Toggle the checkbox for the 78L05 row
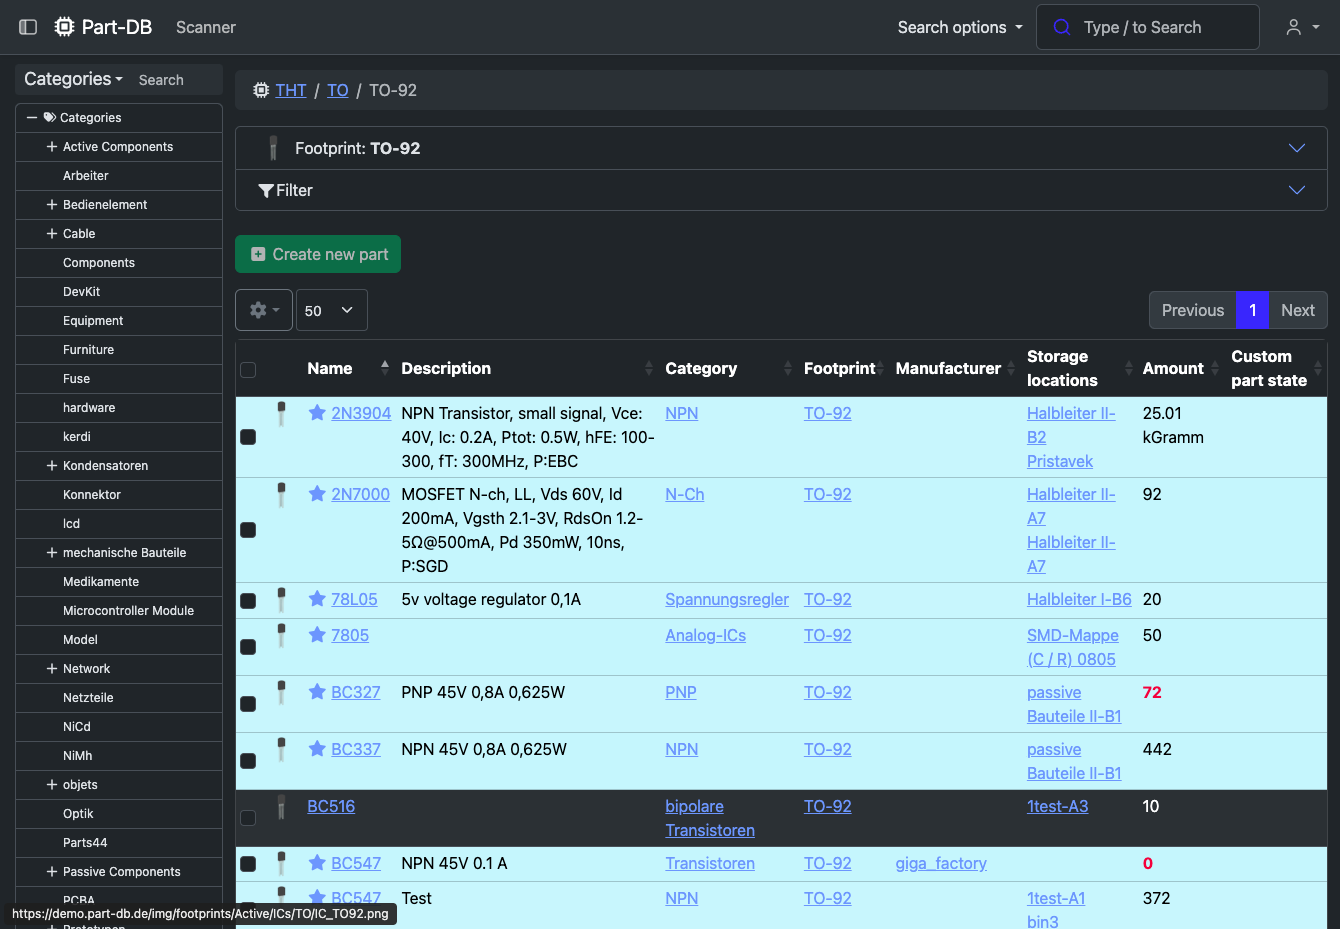The width and height of the screenshot is (1340, 929). [248, 601]
